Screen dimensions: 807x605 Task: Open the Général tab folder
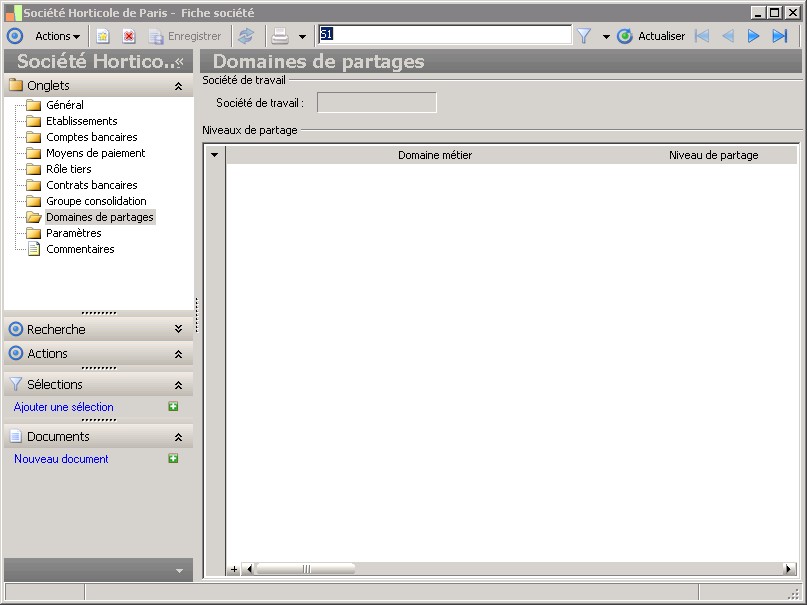pos(64,105)
